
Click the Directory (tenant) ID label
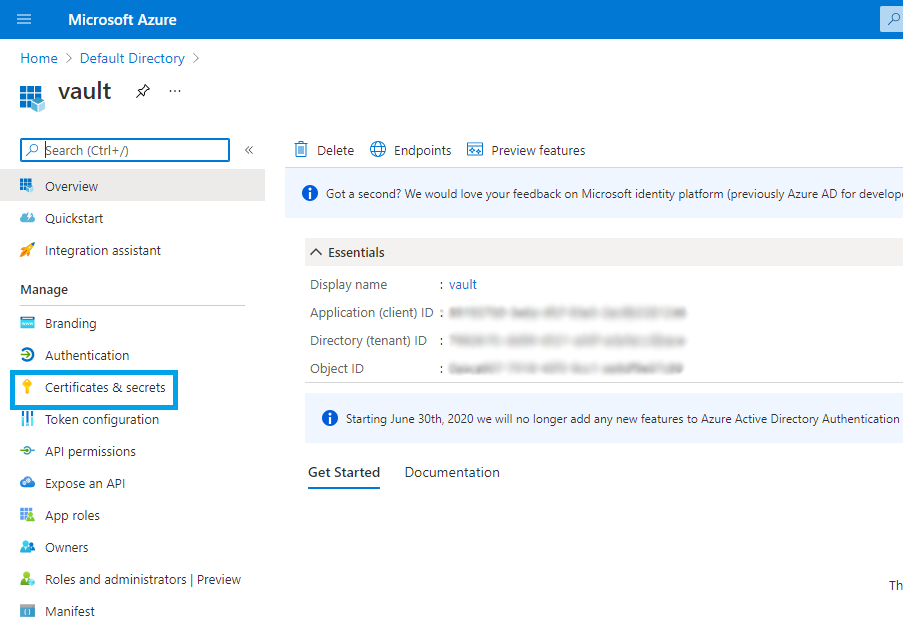click(368, 340)
